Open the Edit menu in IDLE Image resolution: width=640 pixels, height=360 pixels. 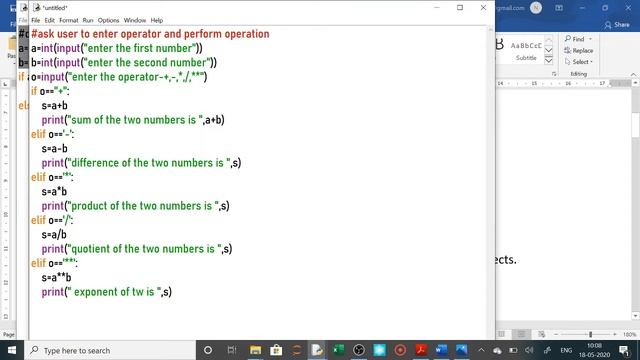point(49,20)
